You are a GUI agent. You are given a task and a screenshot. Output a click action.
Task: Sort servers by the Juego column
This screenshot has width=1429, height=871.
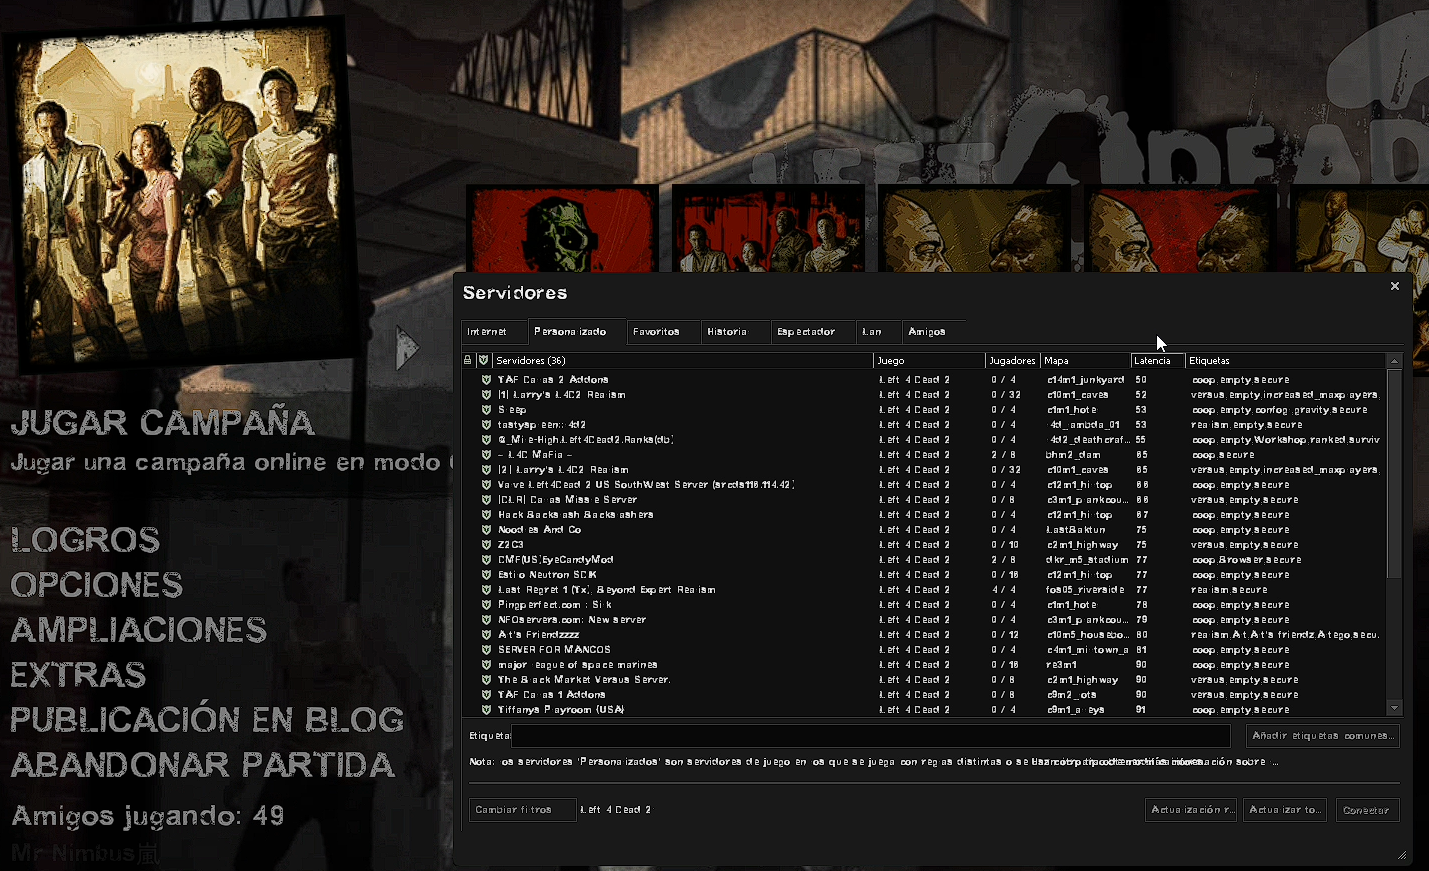[929, 360]
